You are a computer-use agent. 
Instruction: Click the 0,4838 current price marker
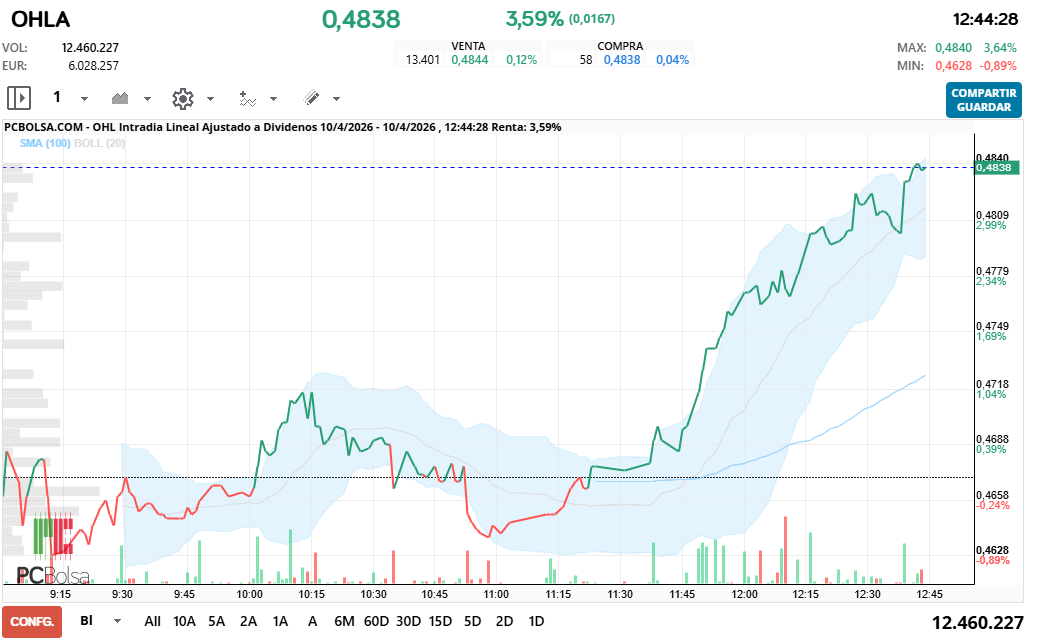(997, 168)
